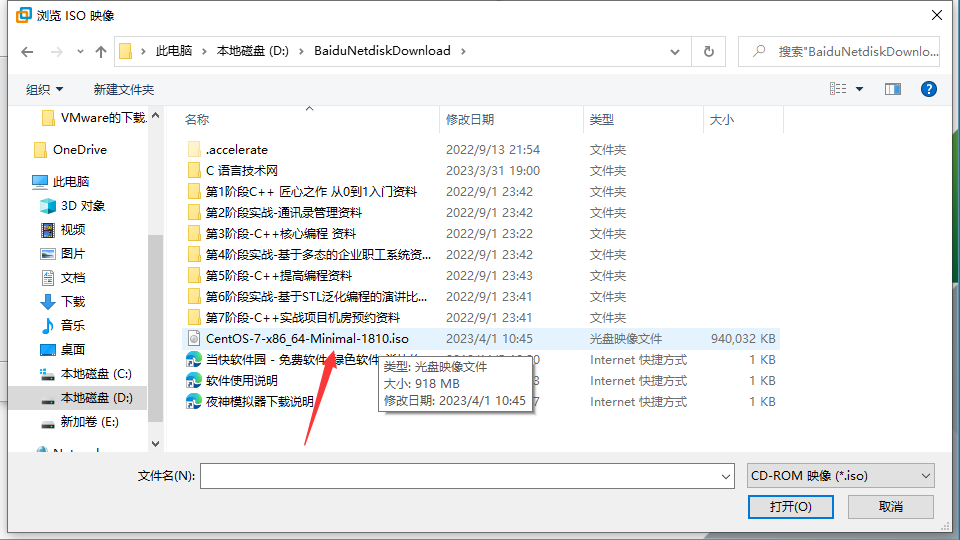Expand chevron after 此电脑 breadcrumb
The width and height of the screenshot is (960, 540).
point(204,51)
